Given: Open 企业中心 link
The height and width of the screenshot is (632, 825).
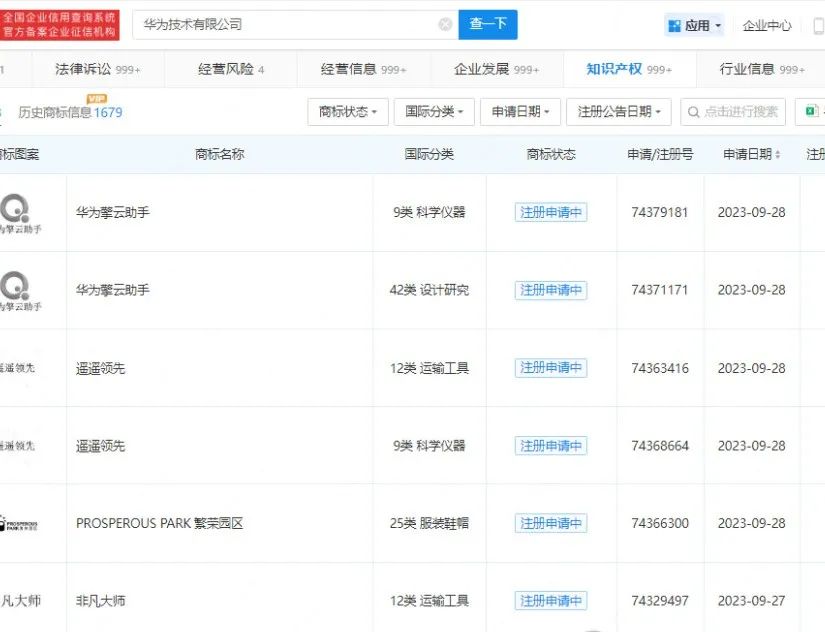Looking at the screenshot, I should (767, 25).
